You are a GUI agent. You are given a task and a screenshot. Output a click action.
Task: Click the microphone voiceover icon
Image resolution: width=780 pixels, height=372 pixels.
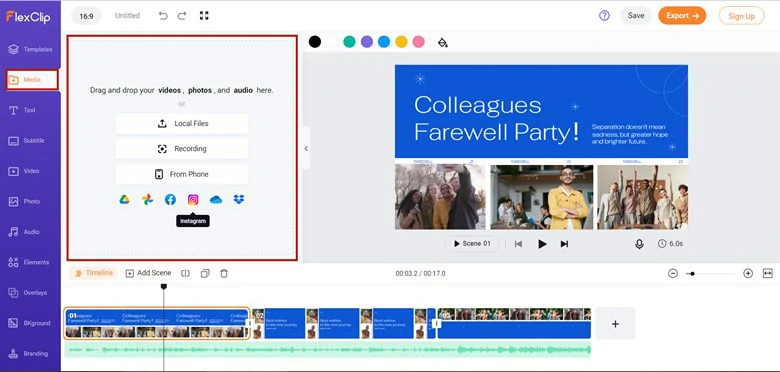tap(639, 244)
